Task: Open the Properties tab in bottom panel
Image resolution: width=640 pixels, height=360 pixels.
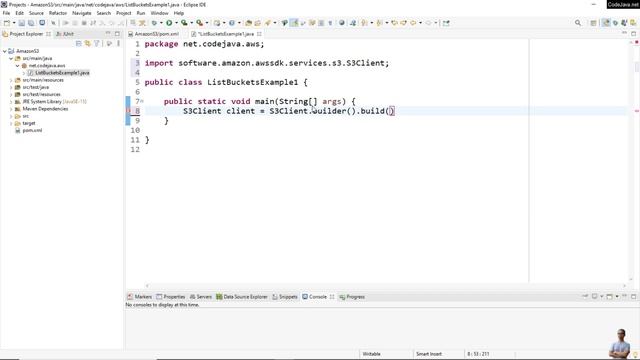Action: point(171,297)
